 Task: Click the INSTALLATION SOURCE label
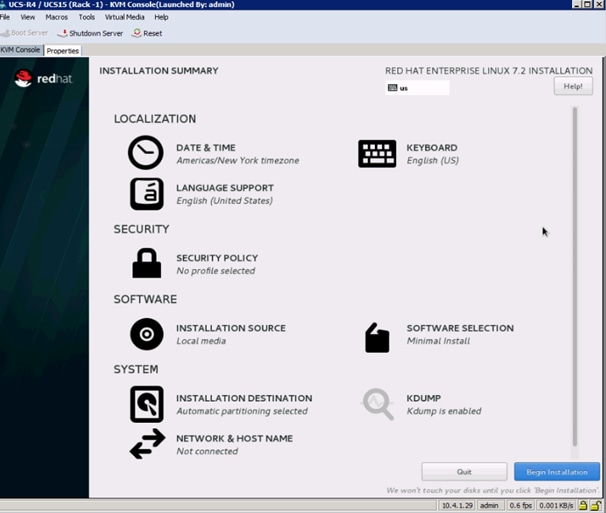coord(231,328)
